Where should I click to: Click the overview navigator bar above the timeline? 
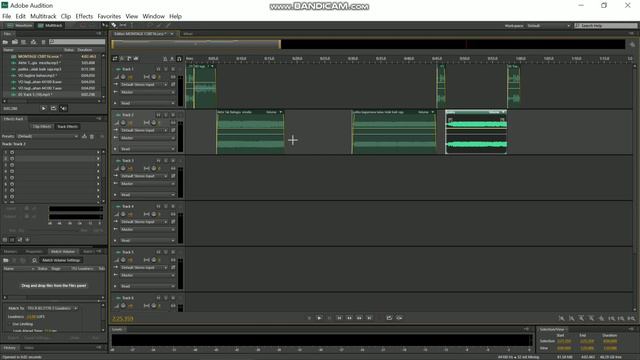tap(369, 44)
